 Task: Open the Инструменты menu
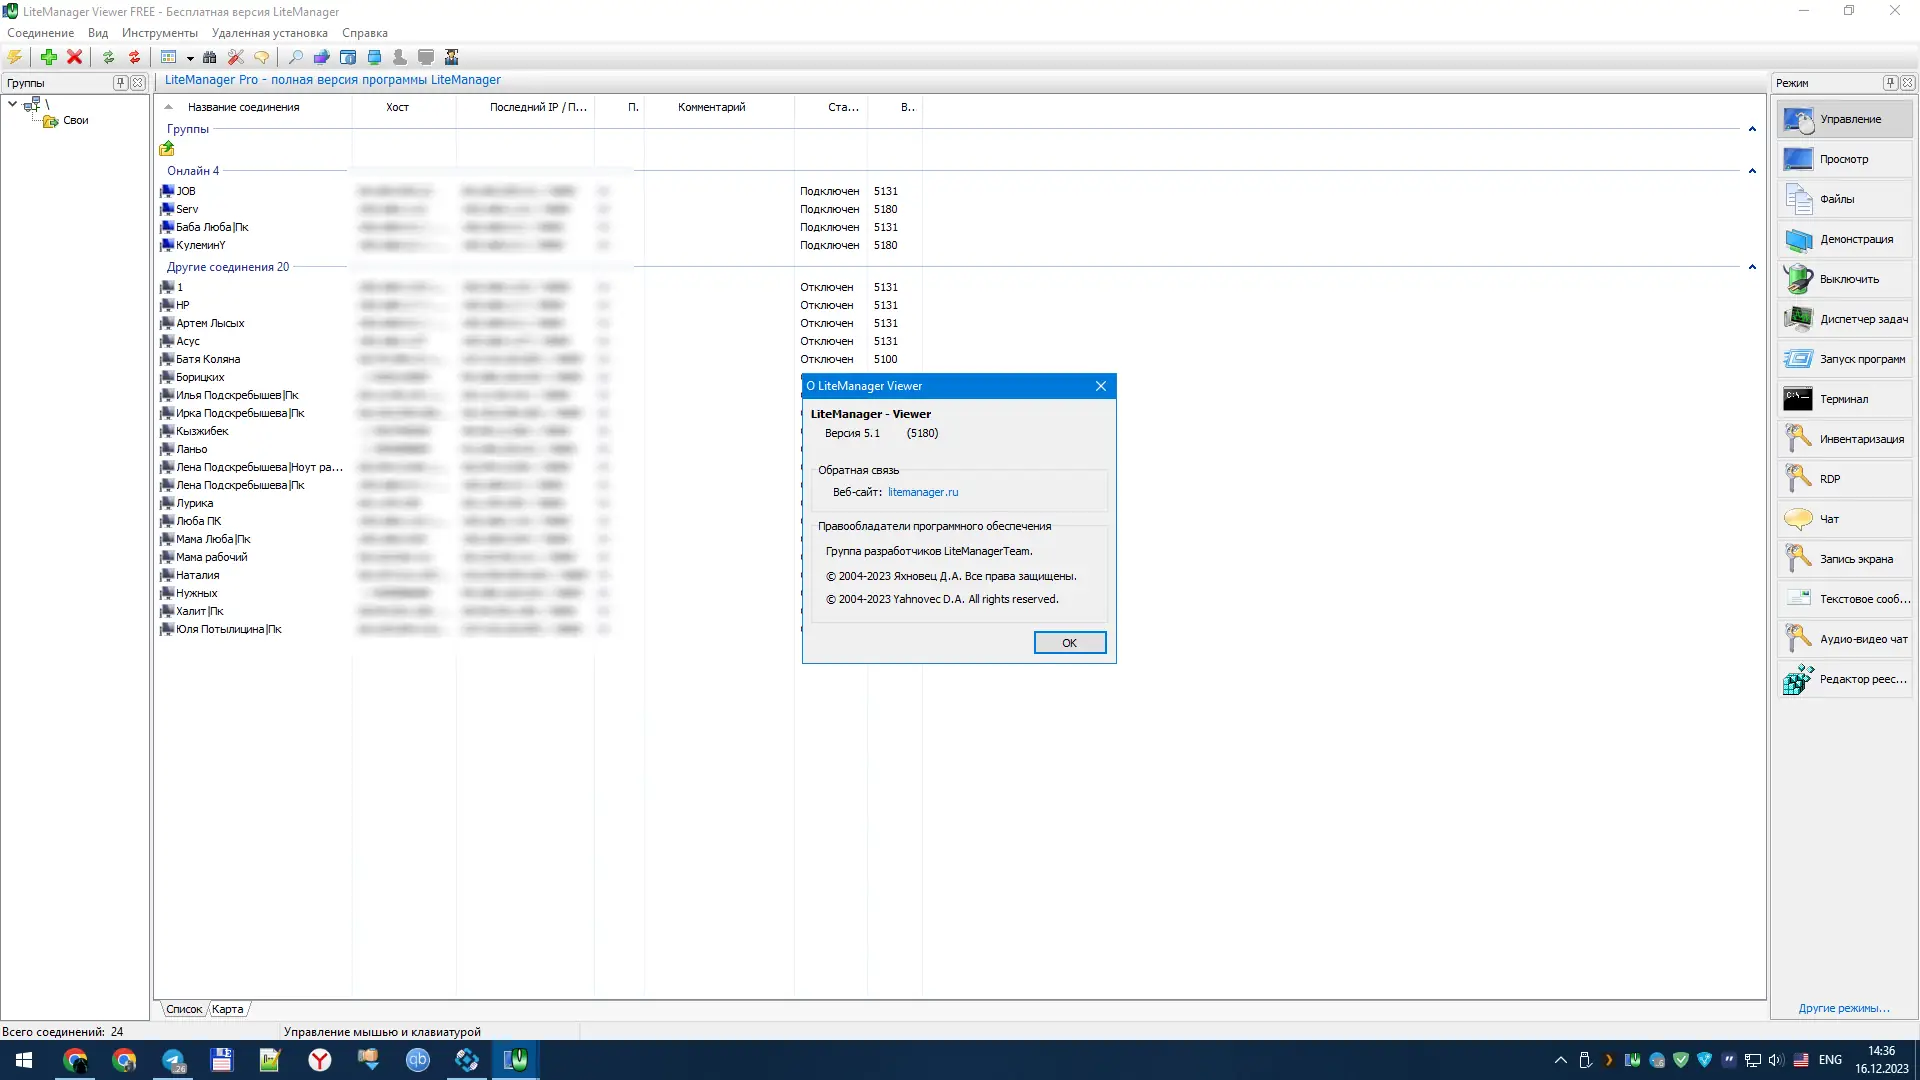[x=159, y=33]
